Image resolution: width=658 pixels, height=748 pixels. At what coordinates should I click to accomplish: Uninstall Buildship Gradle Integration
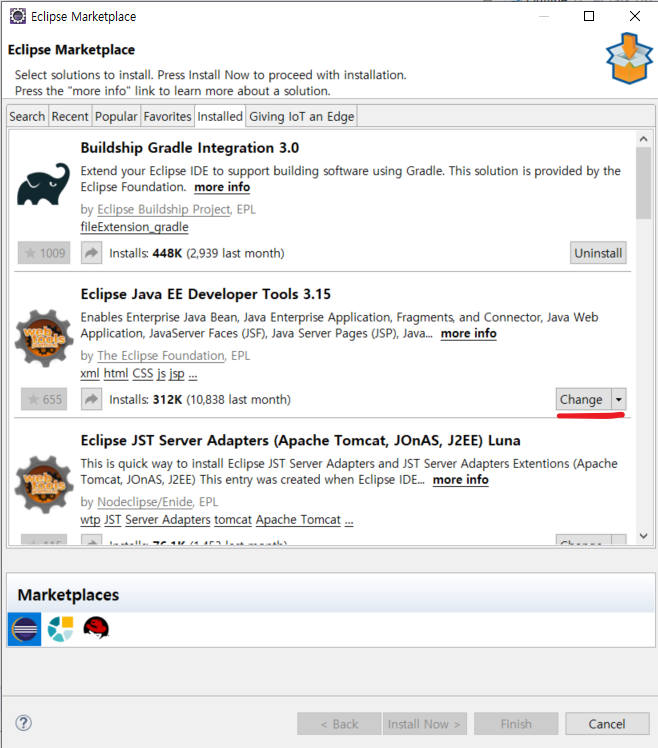(598, 253)
